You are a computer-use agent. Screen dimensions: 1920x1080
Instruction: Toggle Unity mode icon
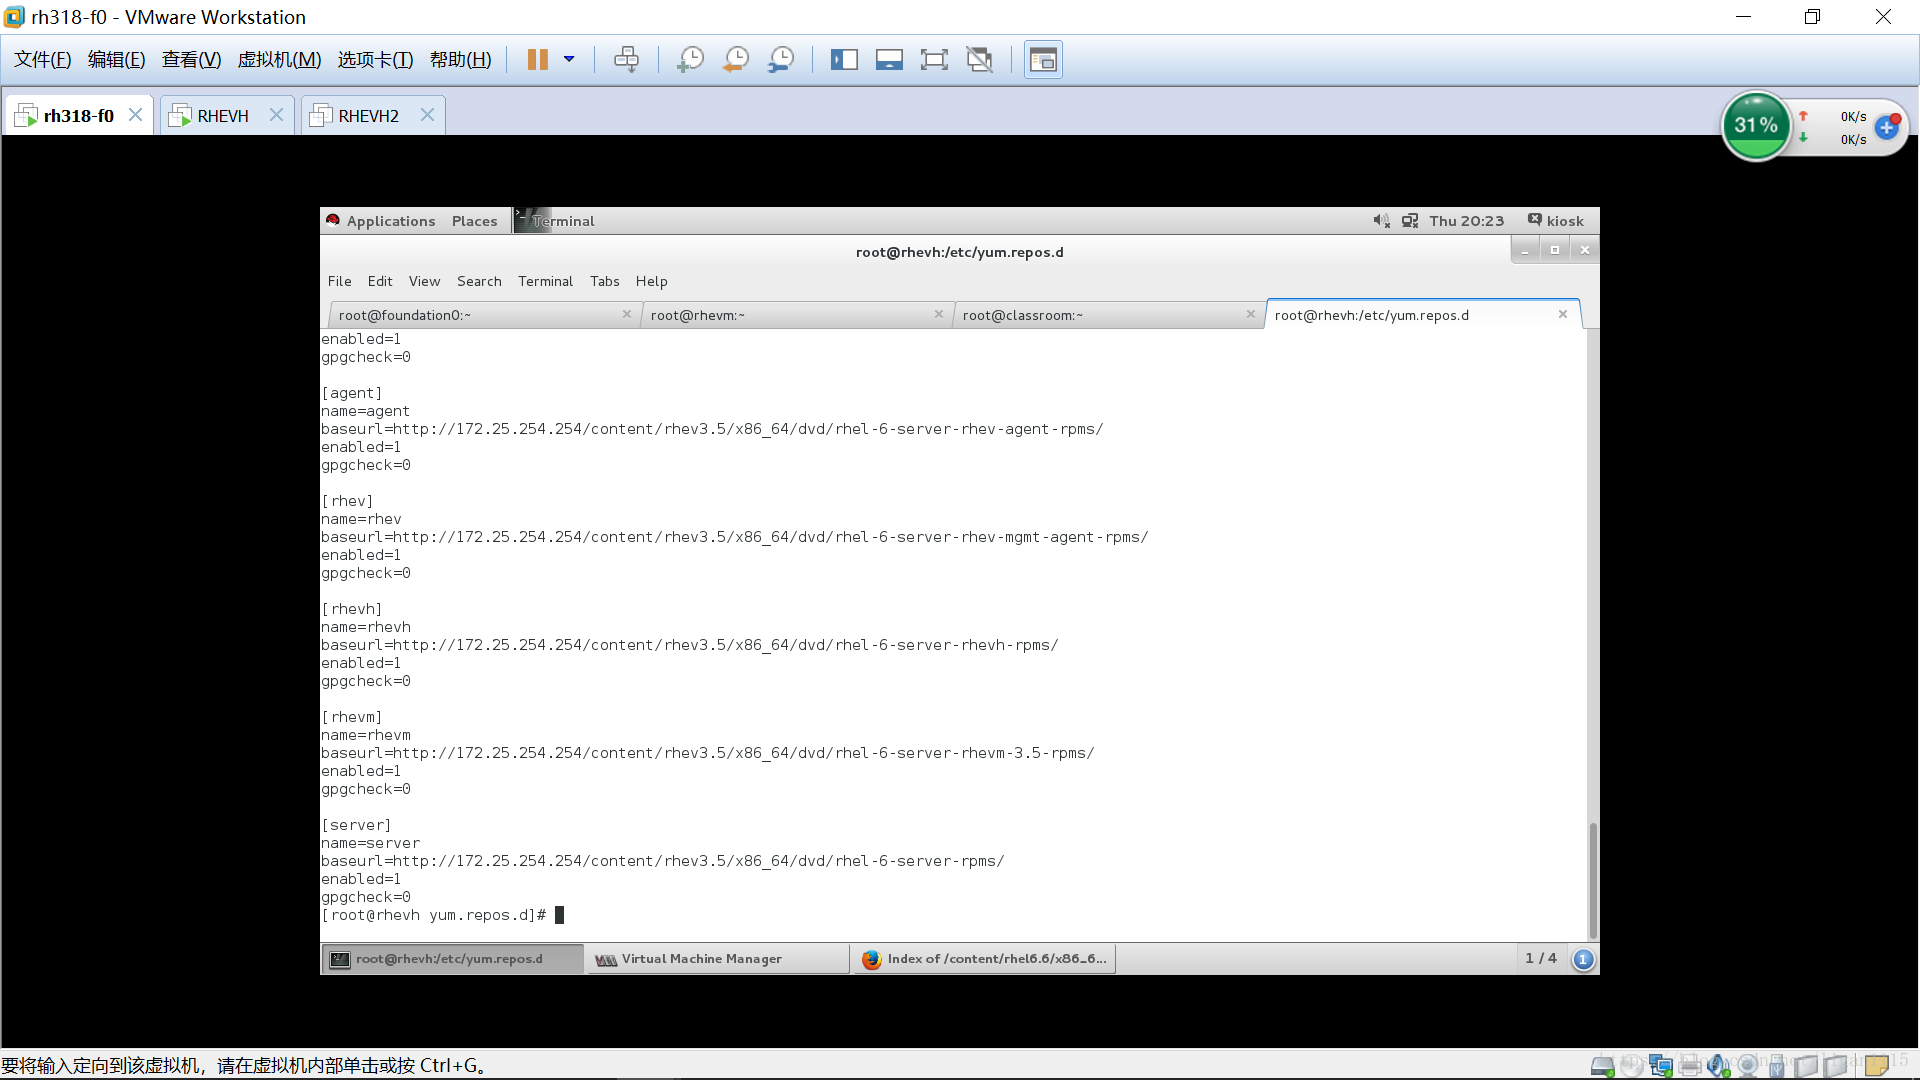click(980, 60)
